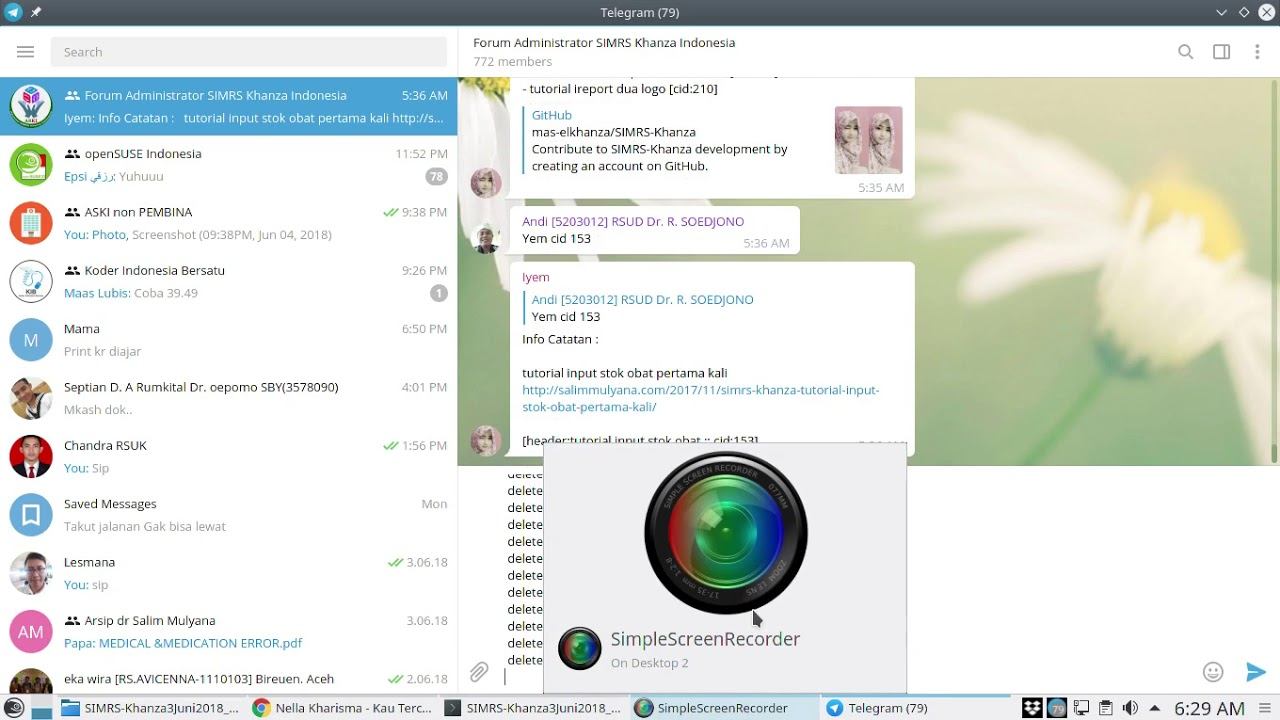This screenshot has height=720, width=1280.
Task: Click the unread badge on Koder Indonesia Bersatu
Action: click(x=438, y=293)
